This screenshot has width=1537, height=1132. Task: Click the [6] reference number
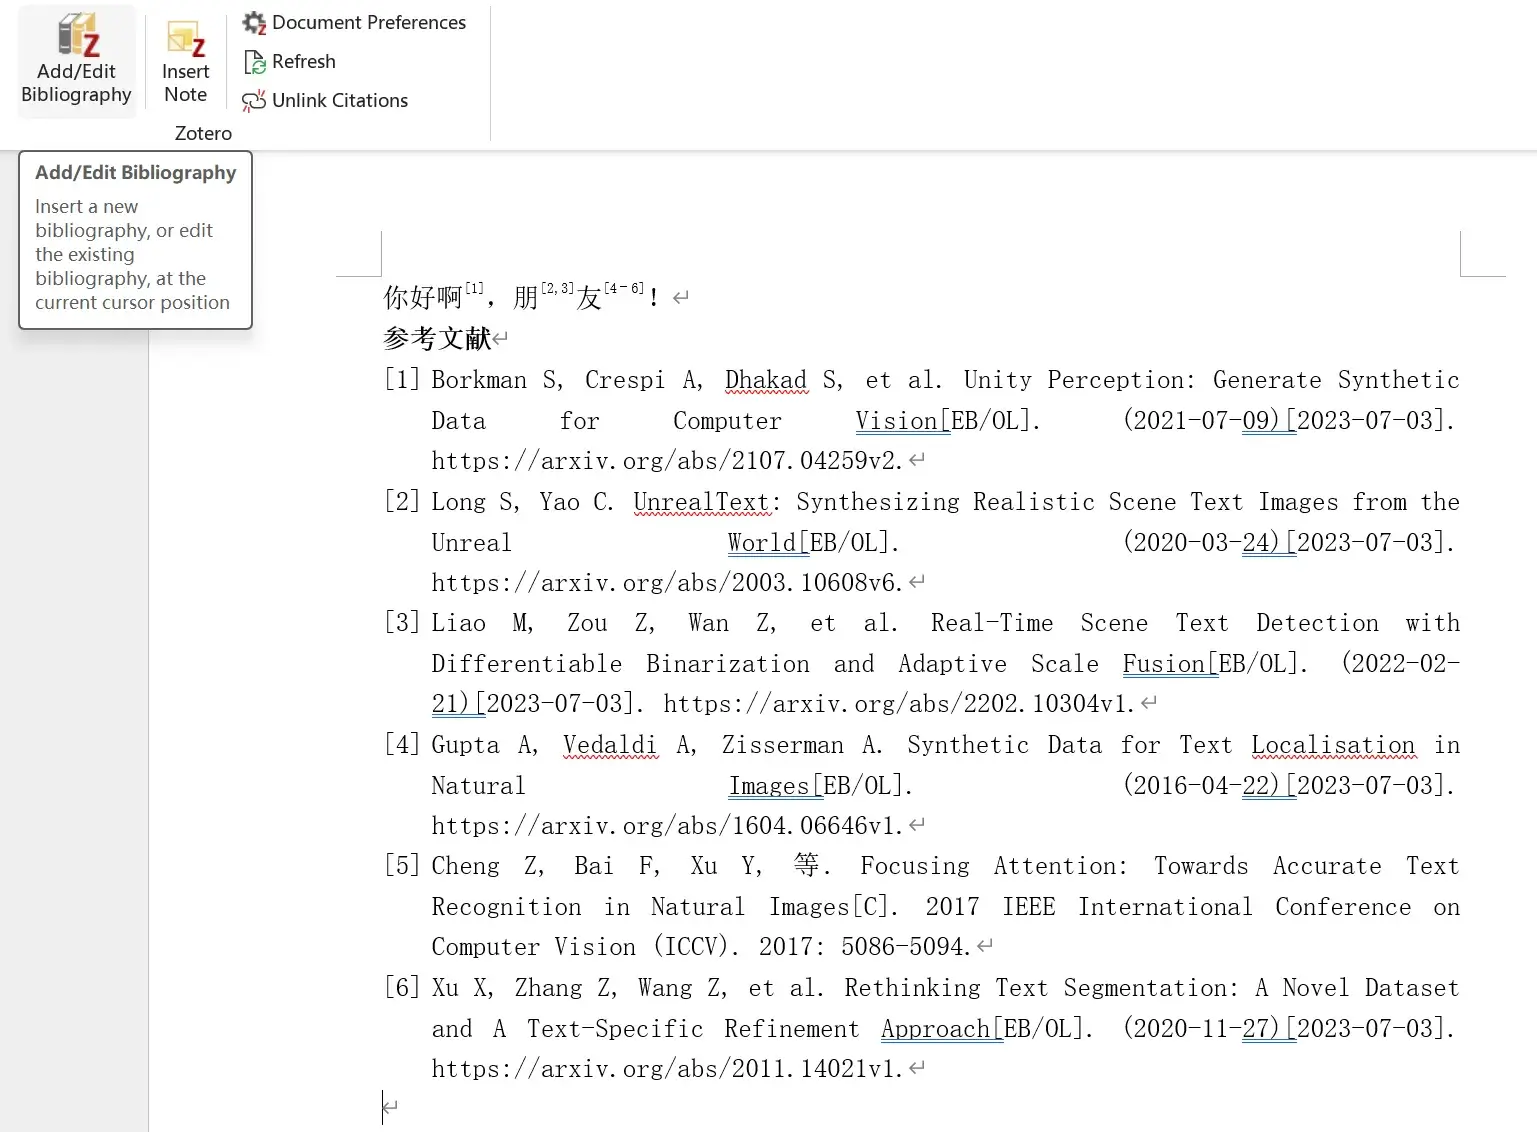tap(402, 988)
